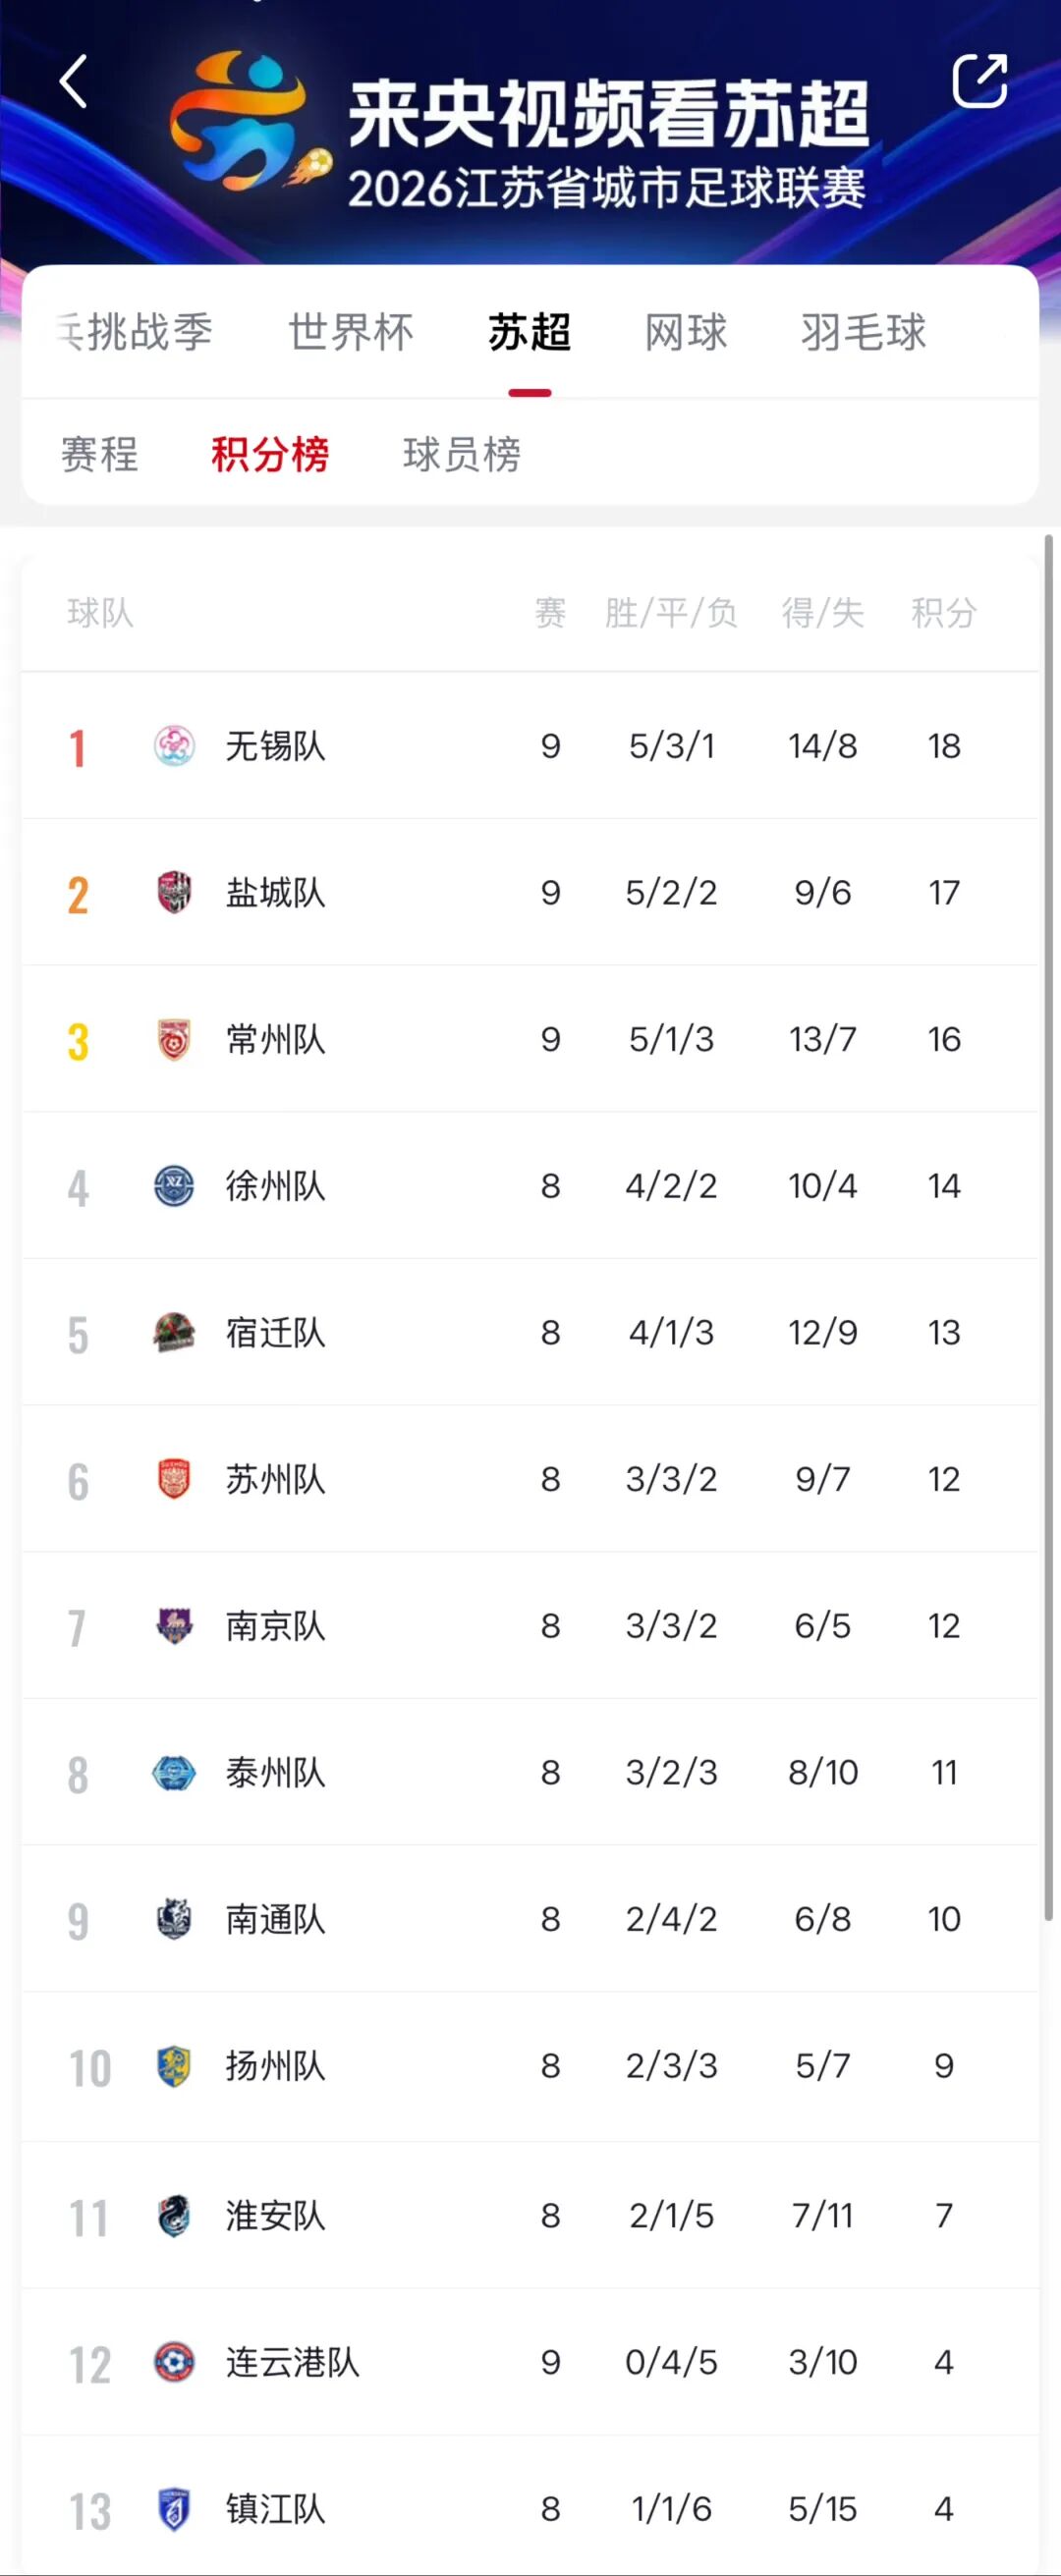Switch to the 世界杯 tab
The width and height of the screenshot is (1061, 2576).
(x=351, y=332)
